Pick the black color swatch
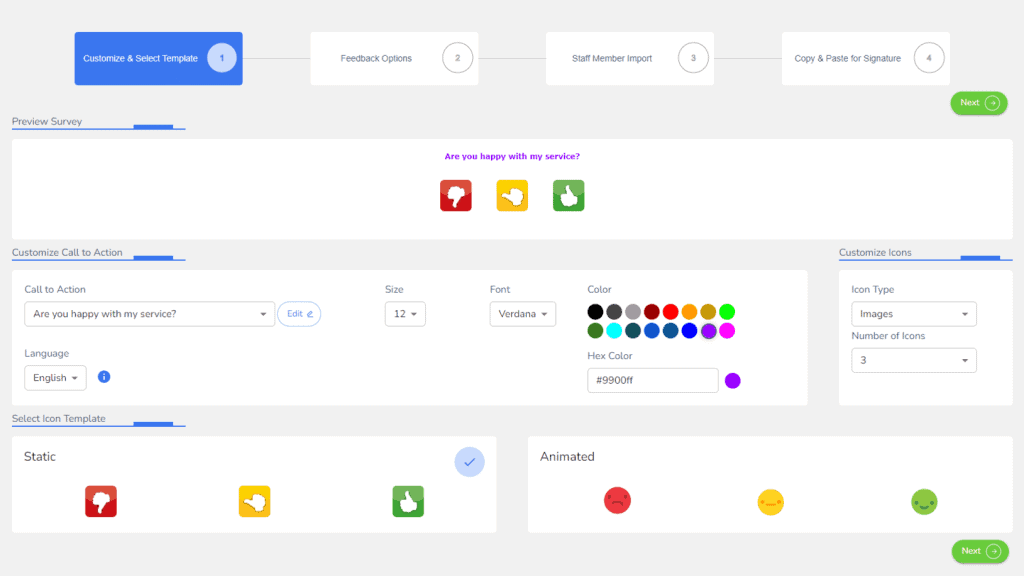The height and width of the screenshot is (576, 1024). [596, 312]
